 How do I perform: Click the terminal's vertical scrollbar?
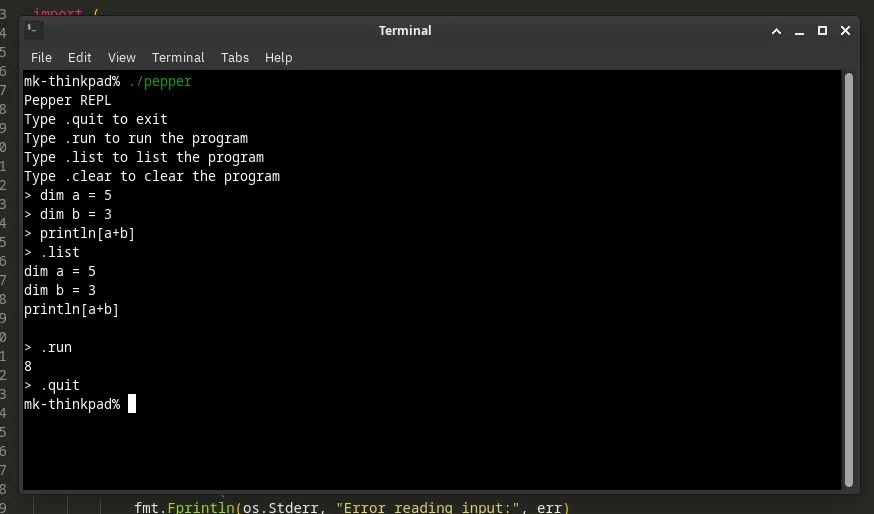(849, 278)
